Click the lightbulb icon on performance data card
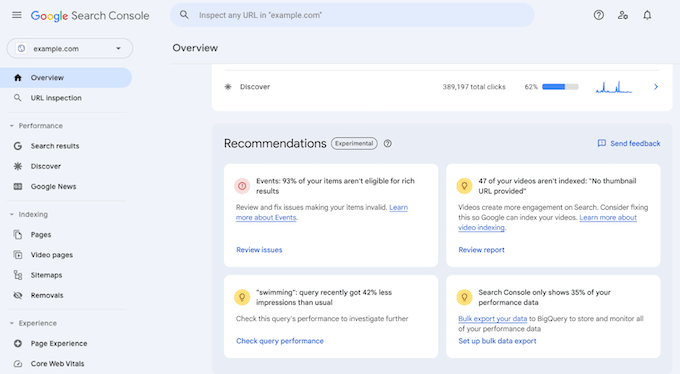The image size is (680, 374). tap(464, 297)
